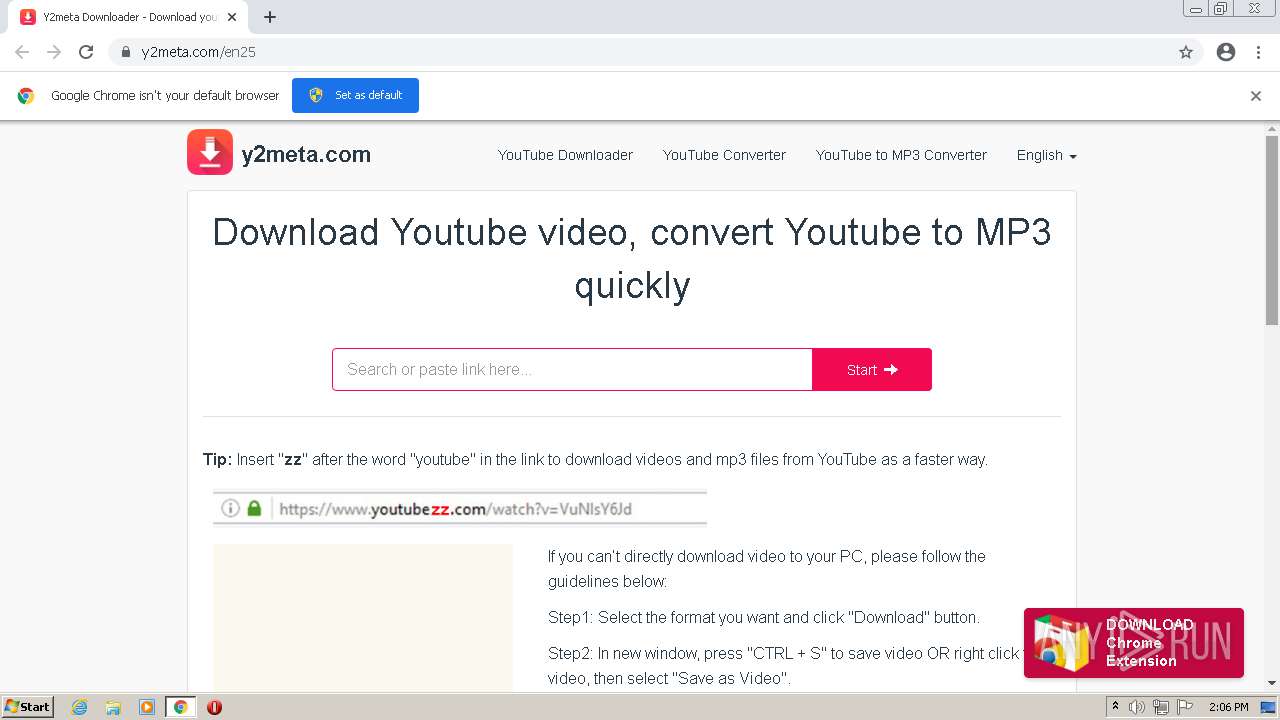Screen dimensions: 1280x720
Task: Bookmark this page with the star icon
Action: pos(1186,52)
